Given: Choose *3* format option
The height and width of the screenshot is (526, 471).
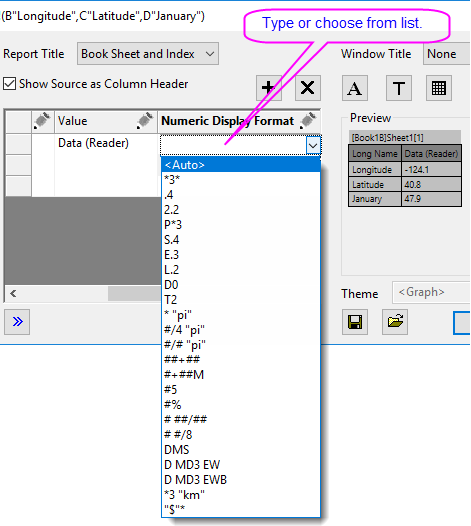Looking at the screenshot, I should pyautogui.click(x=241, y=179).
